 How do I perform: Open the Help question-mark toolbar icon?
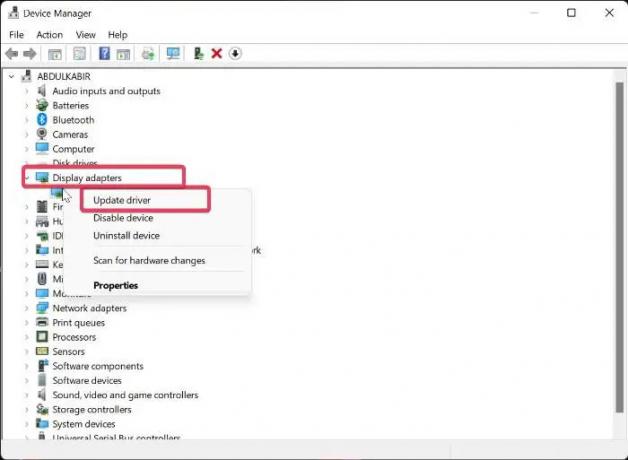pyautogui.click(x=104, y=53)
